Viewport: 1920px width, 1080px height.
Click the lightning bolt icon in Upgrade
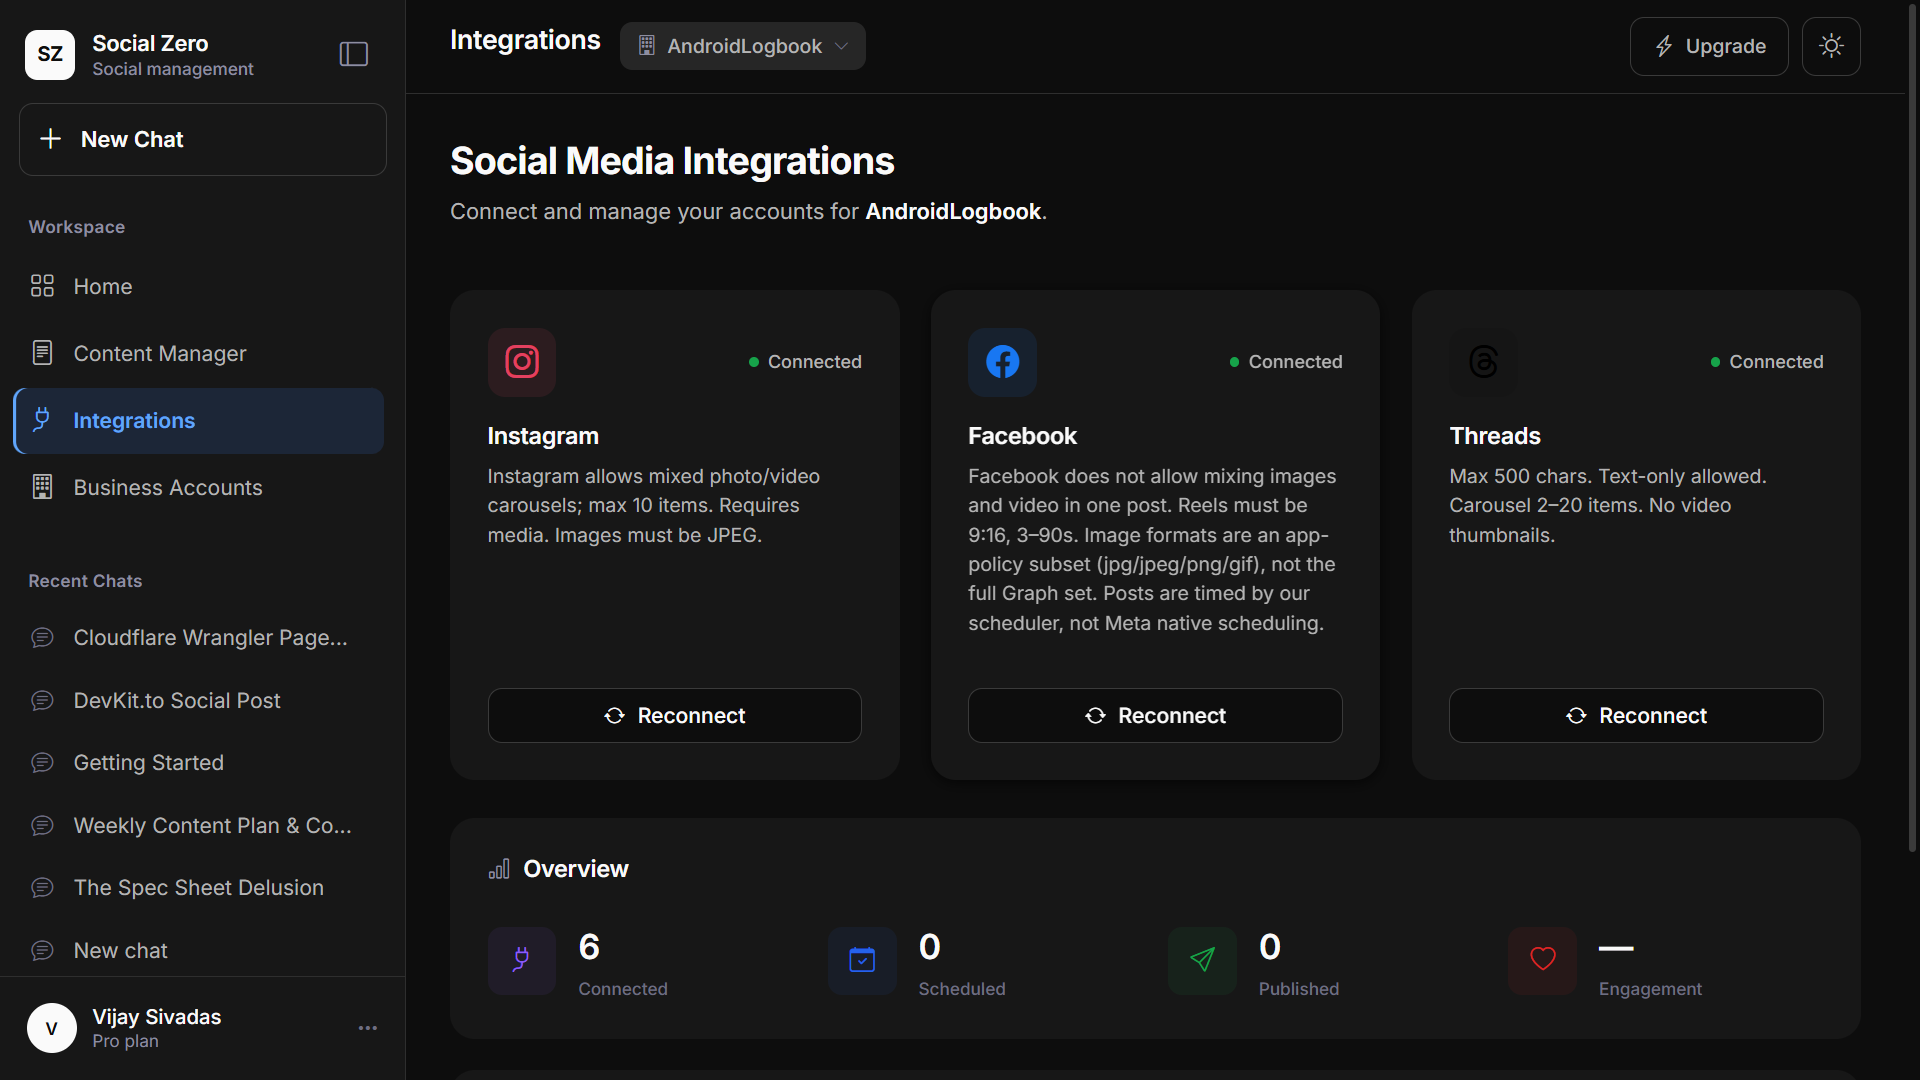pyautogui.click(x=1664, y=46)
